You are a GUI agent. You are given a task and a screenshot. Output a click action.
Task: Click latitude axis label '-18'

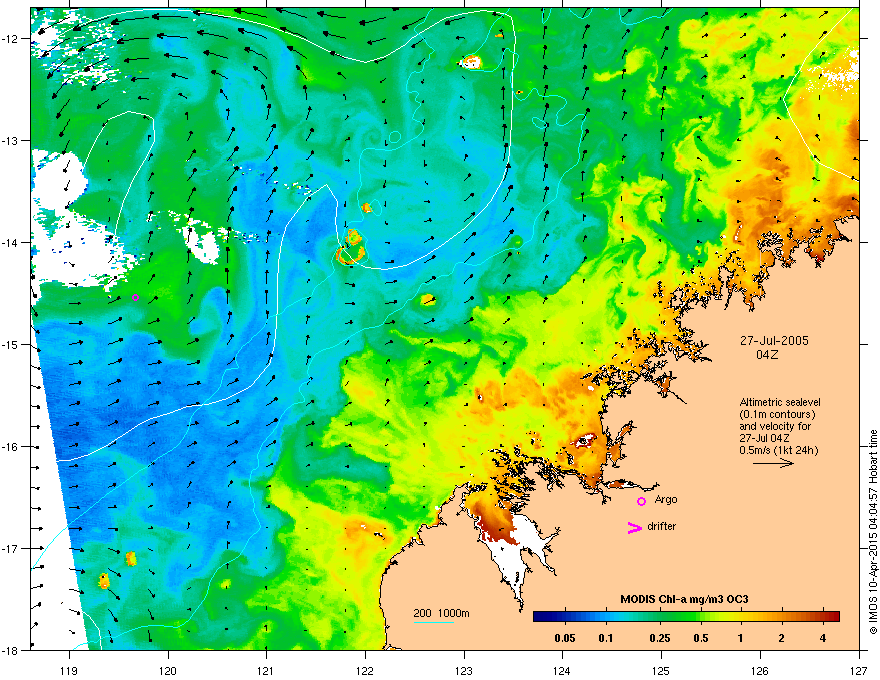tap(10, 650)
